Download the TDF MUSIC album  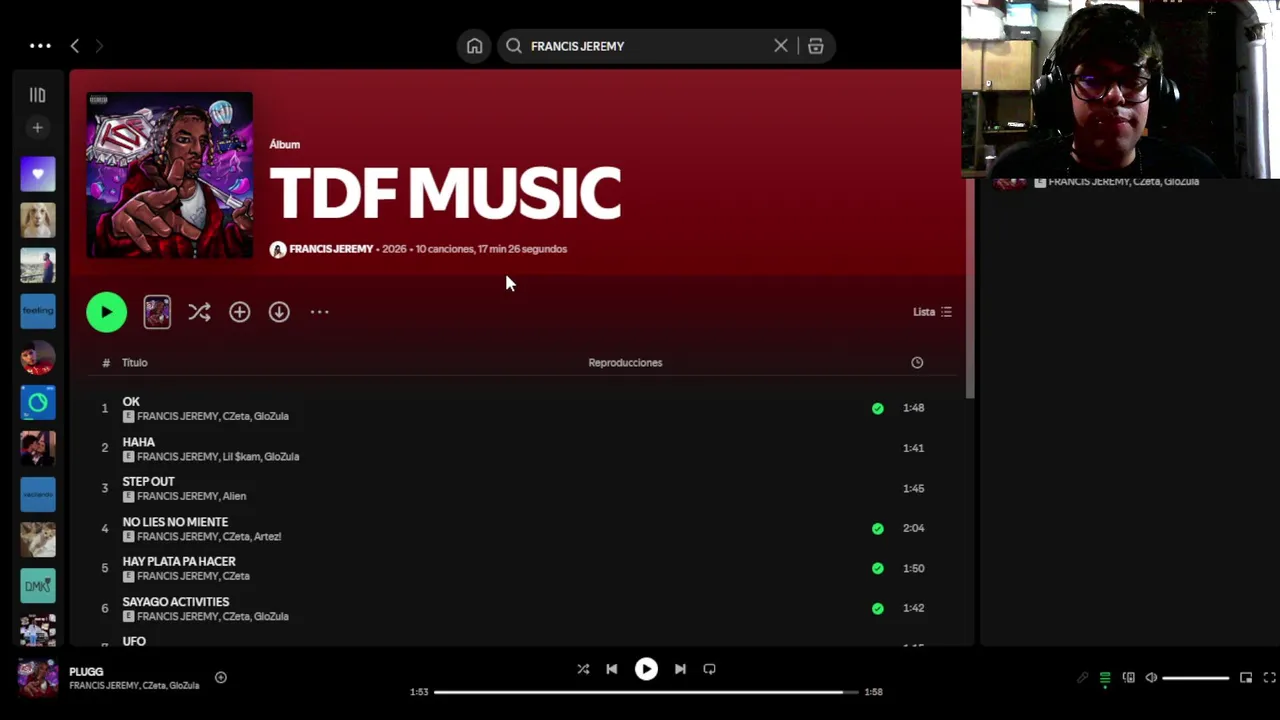(x=279, y=312)
